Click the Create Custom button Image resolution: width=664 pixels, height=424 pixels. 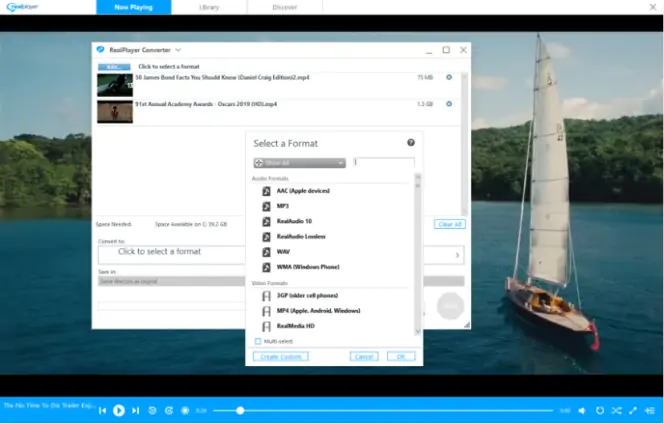tap(281, 357)
